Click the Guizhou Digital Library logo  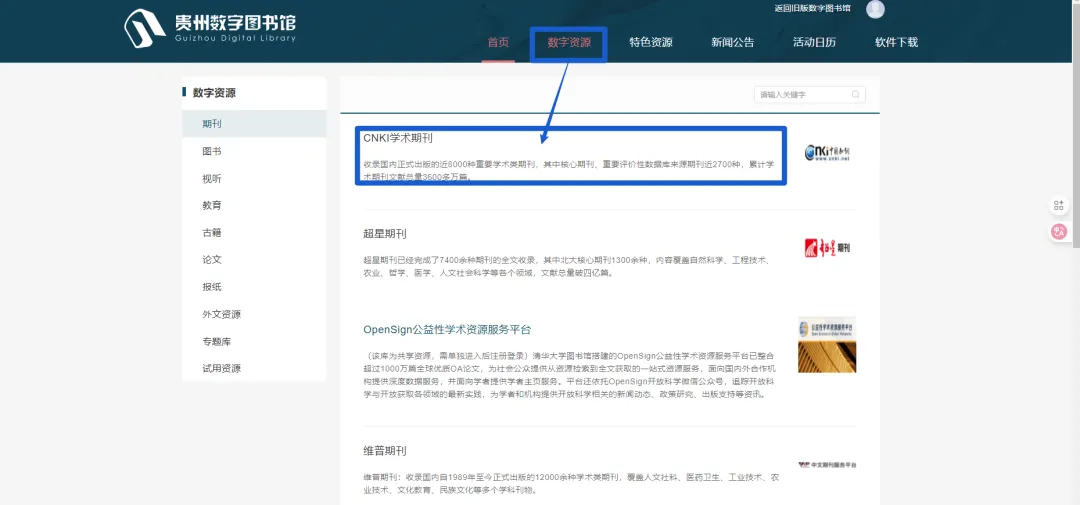210,28
